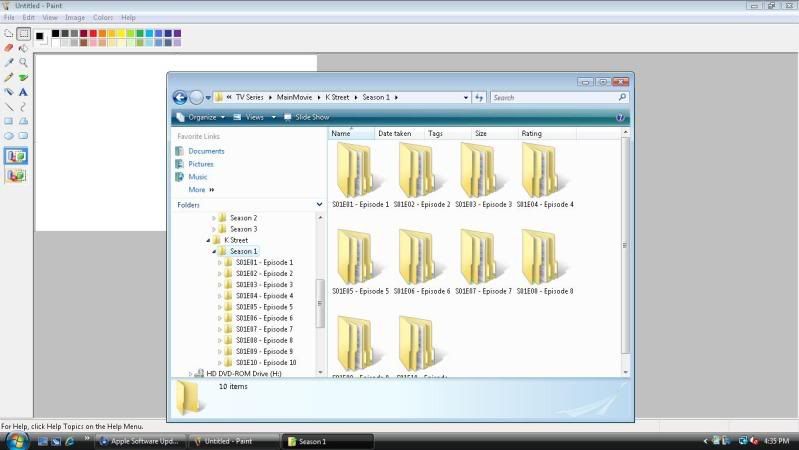Viewport: 799px width, 450px height.
Task: Activate the Pick Color eyedropper tool
Action: [x=9, y=63]
